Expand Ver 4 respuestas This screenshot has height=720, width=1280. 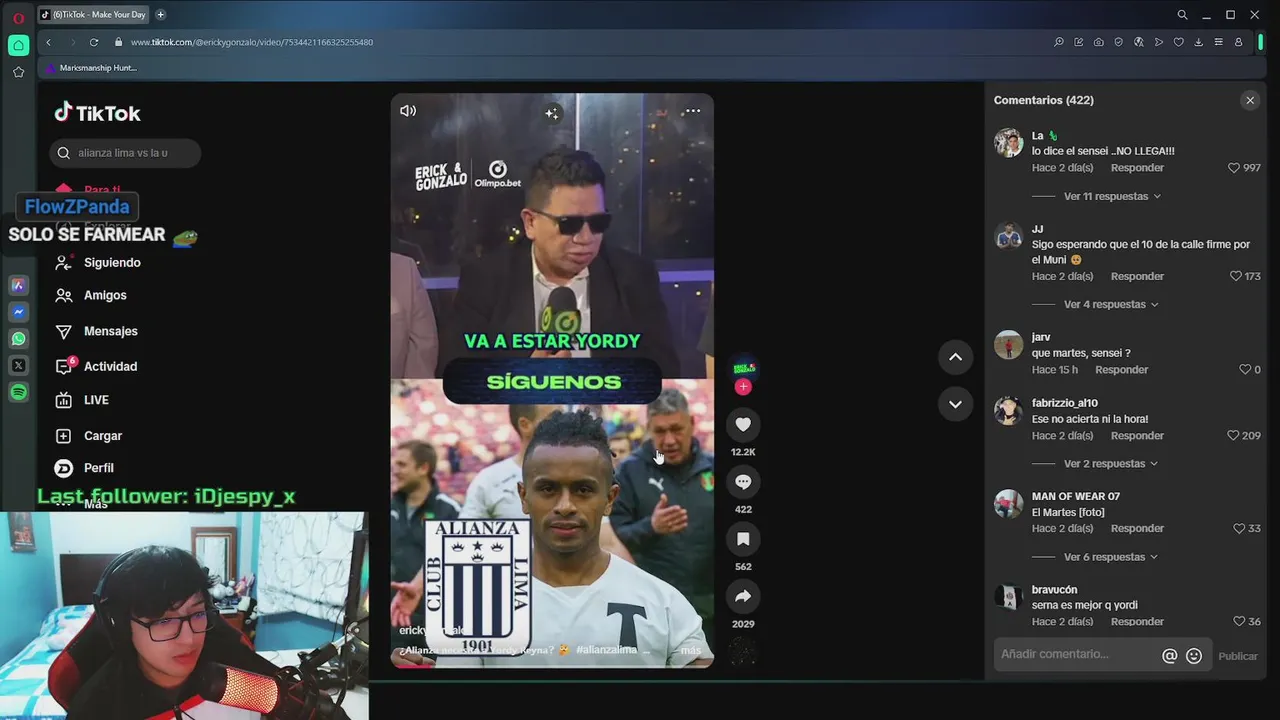pos(1111,304)
